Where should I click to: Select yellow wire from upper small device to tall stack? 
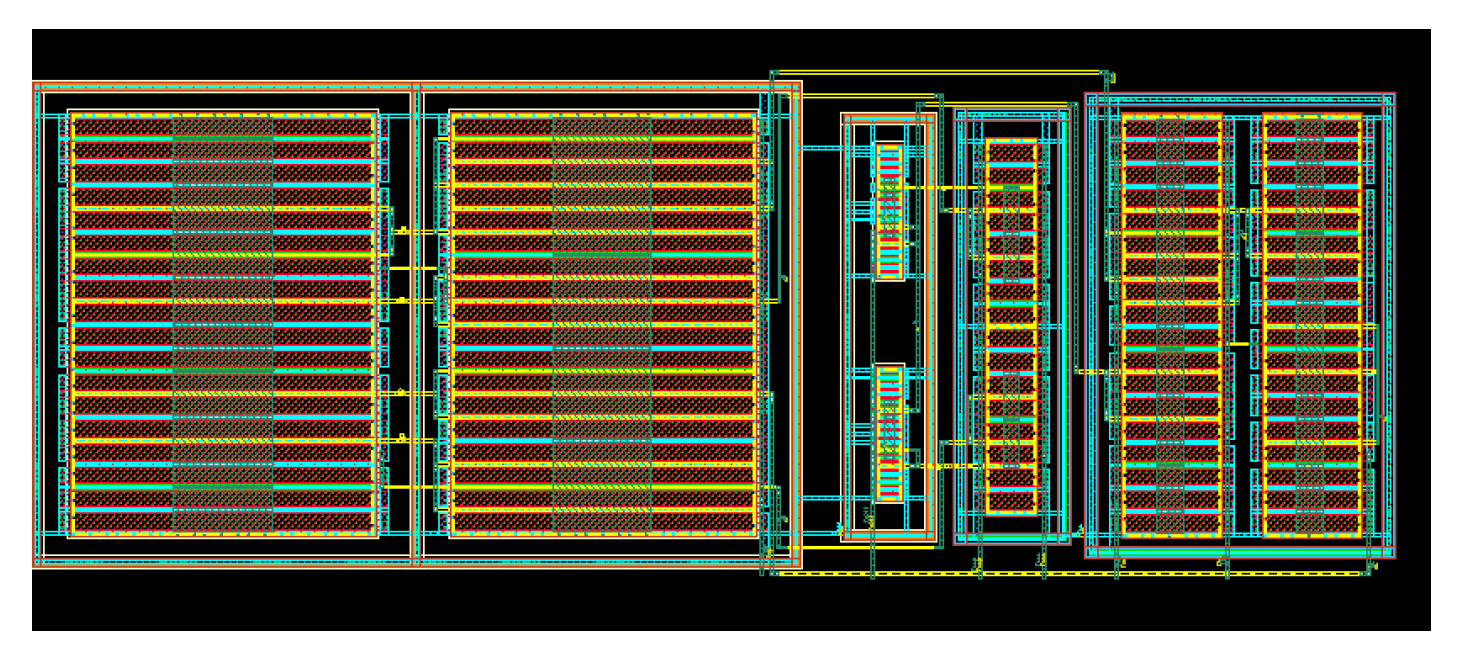(x=945, y=188)
